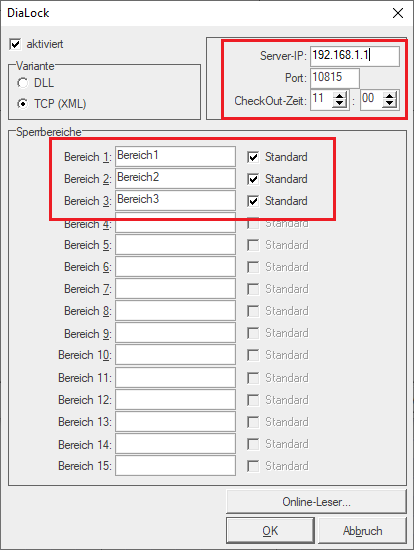This screenshot has width=414, height=550.
Task: Click the Bereich 3 text field
Action: click(175, 200)
